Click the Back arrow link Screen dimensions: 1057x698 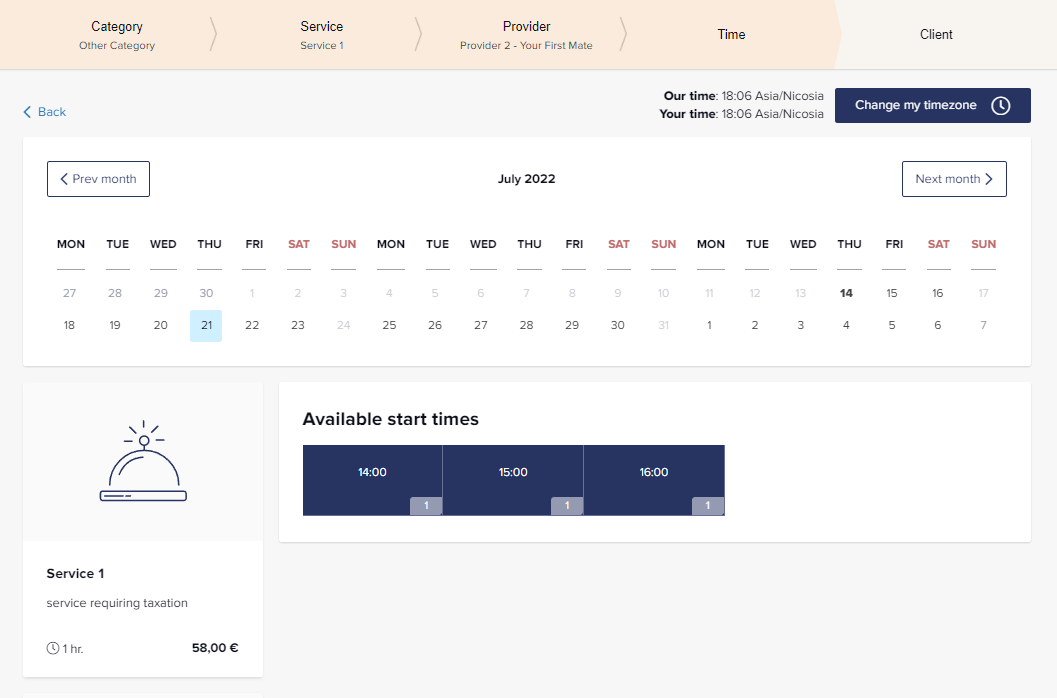point(45,112)
